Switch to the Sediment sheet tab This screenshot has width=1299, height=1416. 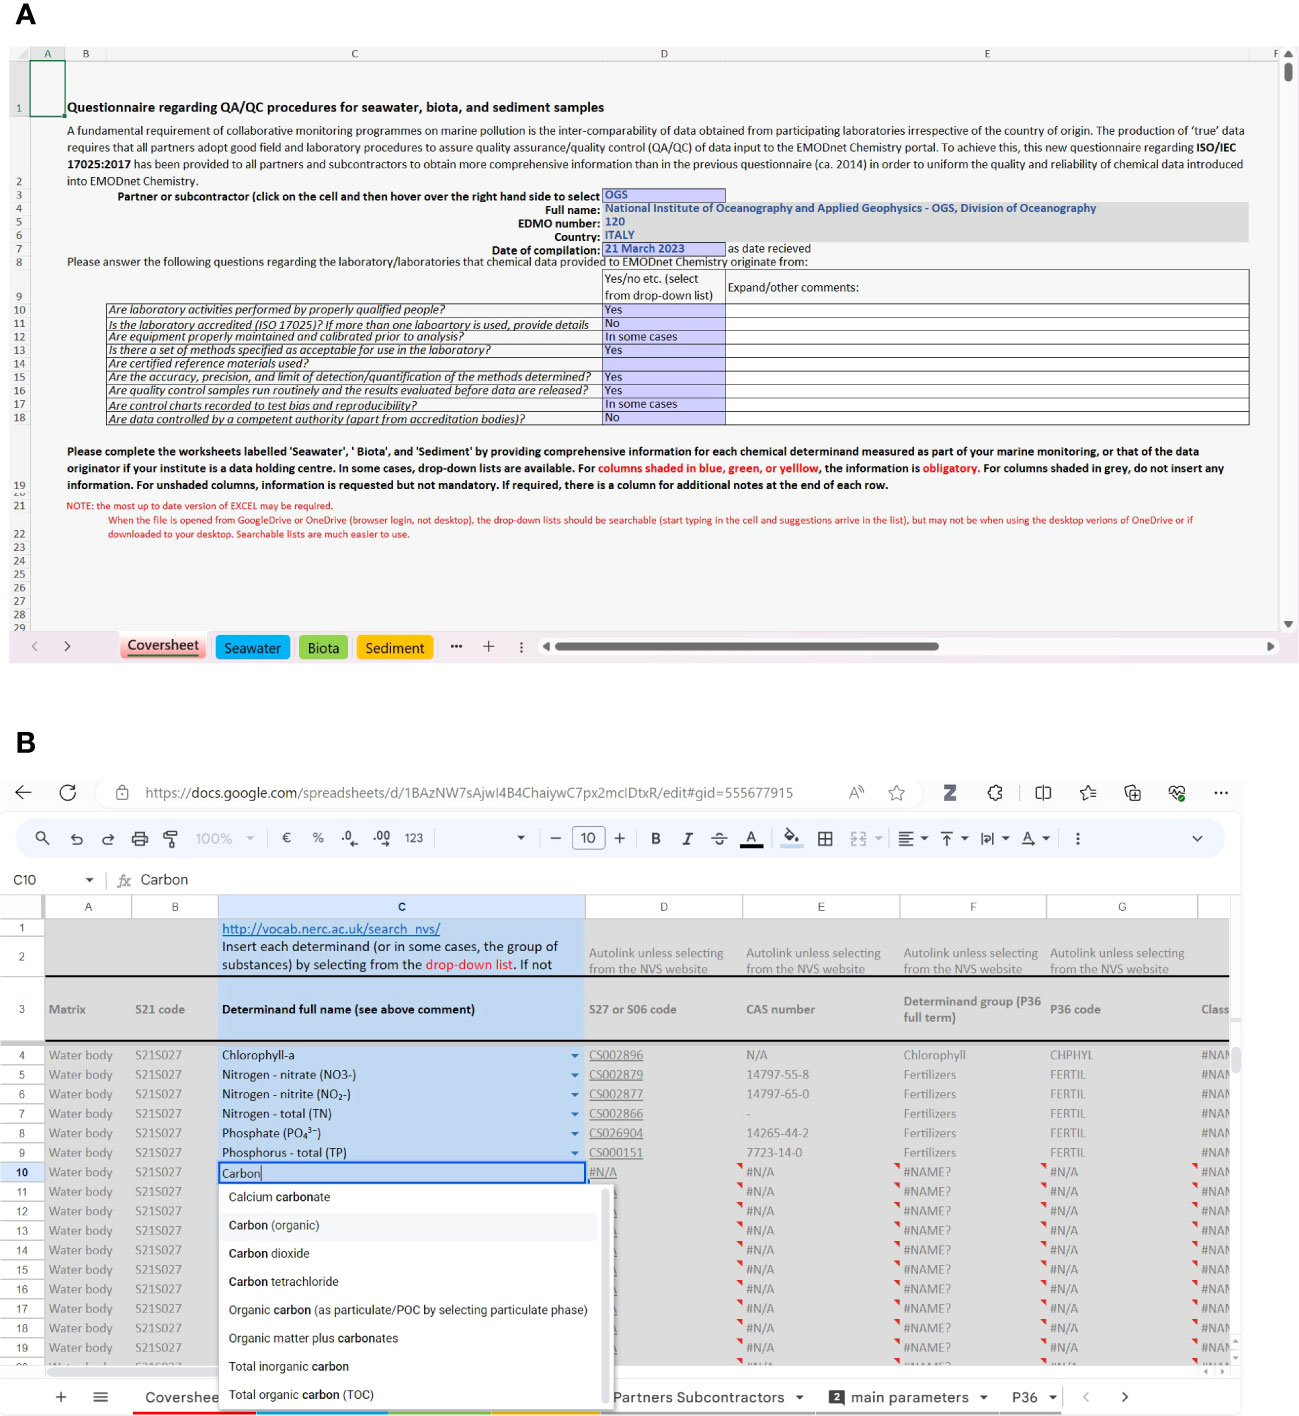tap(395, 648)
